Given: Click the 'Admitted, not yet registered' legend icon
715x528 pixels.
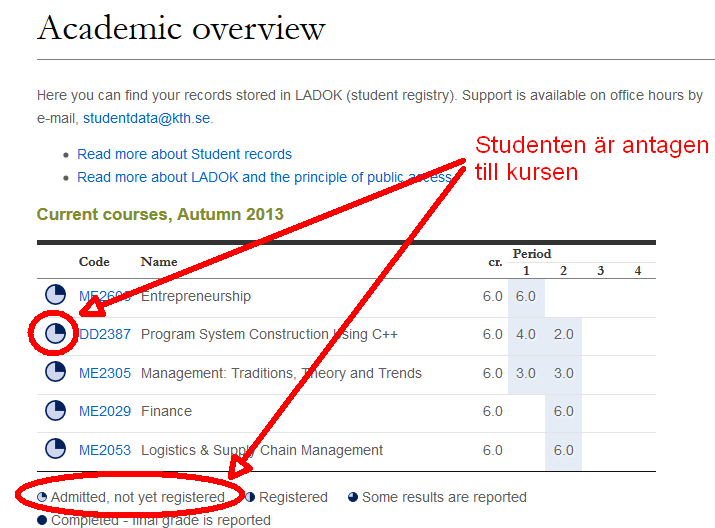Looking at the screenshot, I should tap(42, 497).
